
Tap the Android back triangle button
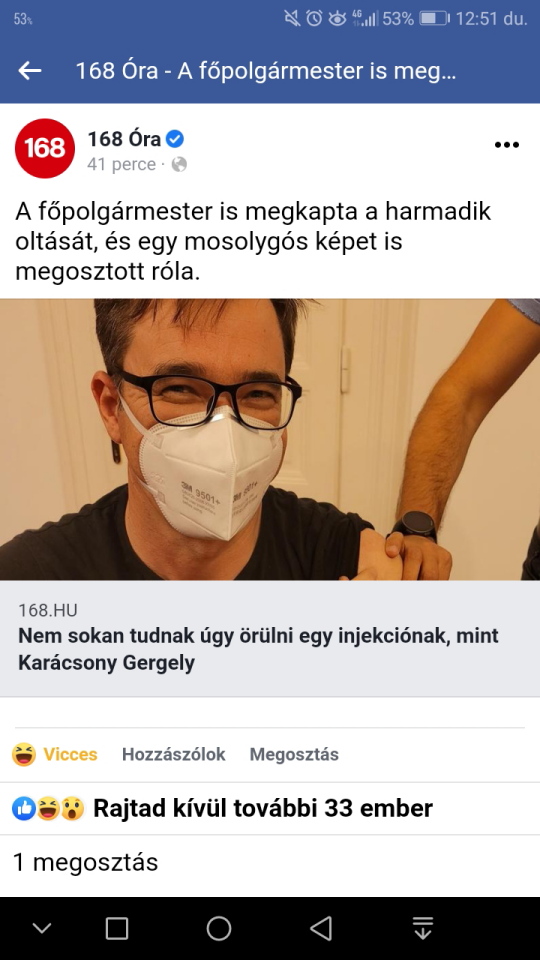321,928
